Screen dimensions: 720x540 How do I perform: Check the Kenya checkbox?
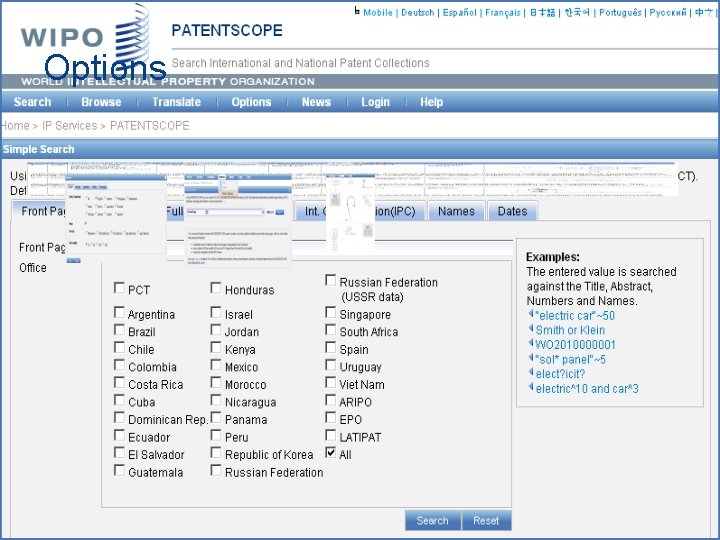tap(216, 348)
